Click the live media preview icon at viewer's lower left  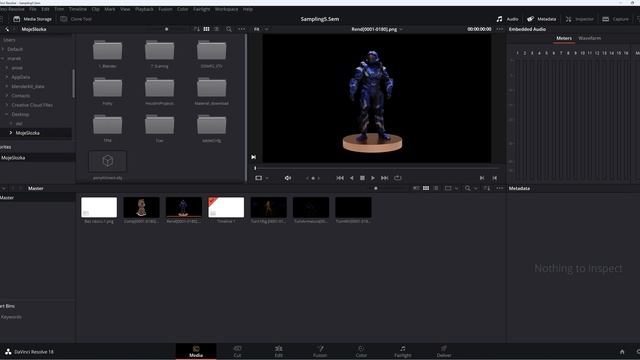[x=253, y=157]
